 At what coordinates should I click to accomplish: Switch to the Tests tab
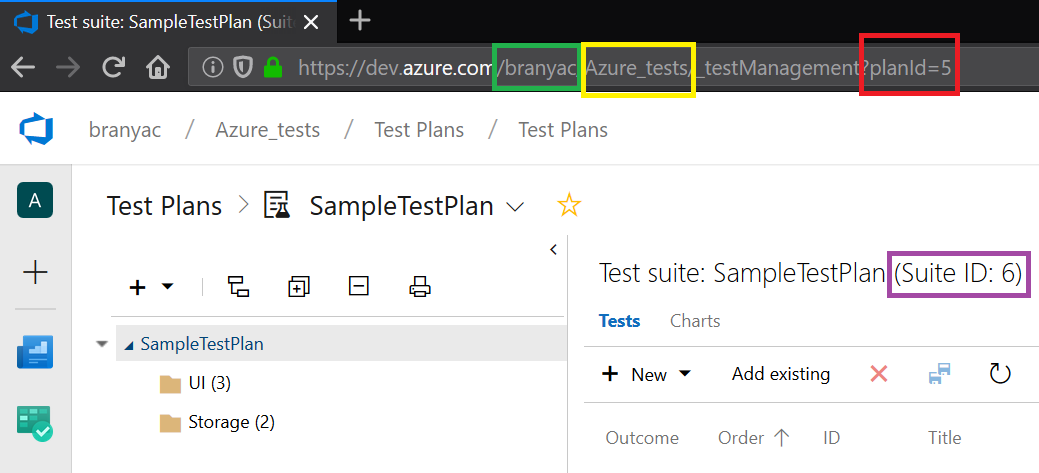click(620, 321)
